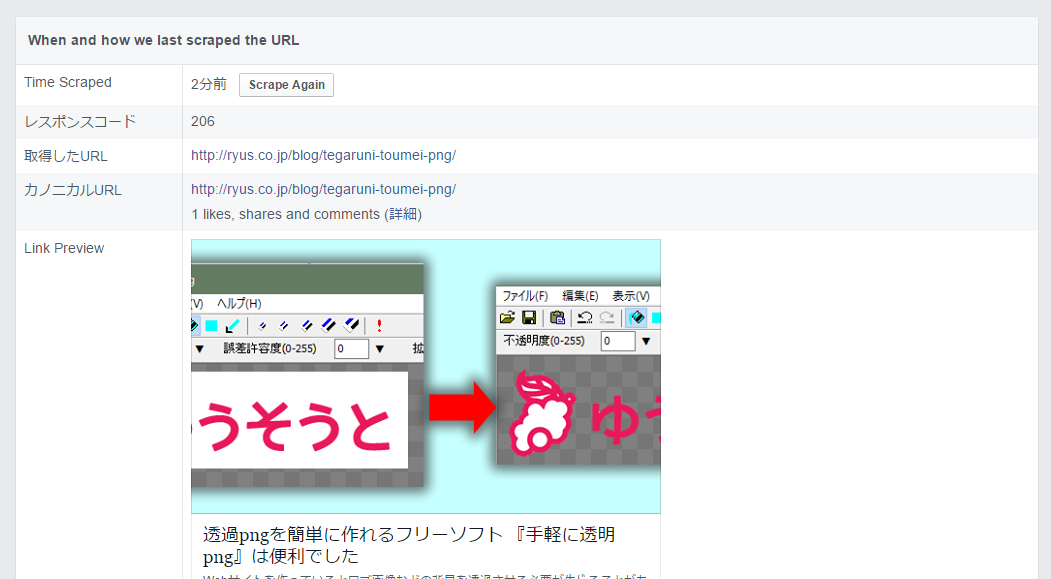Click the 誤差許容度(0-255) input field
1051x579 pixels.
click(x=352, y=349)
